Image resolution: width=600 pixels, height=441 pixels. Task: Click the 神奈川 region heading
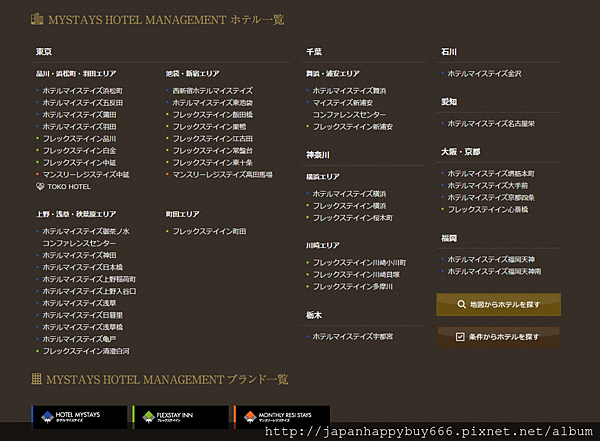pos(318,155)
